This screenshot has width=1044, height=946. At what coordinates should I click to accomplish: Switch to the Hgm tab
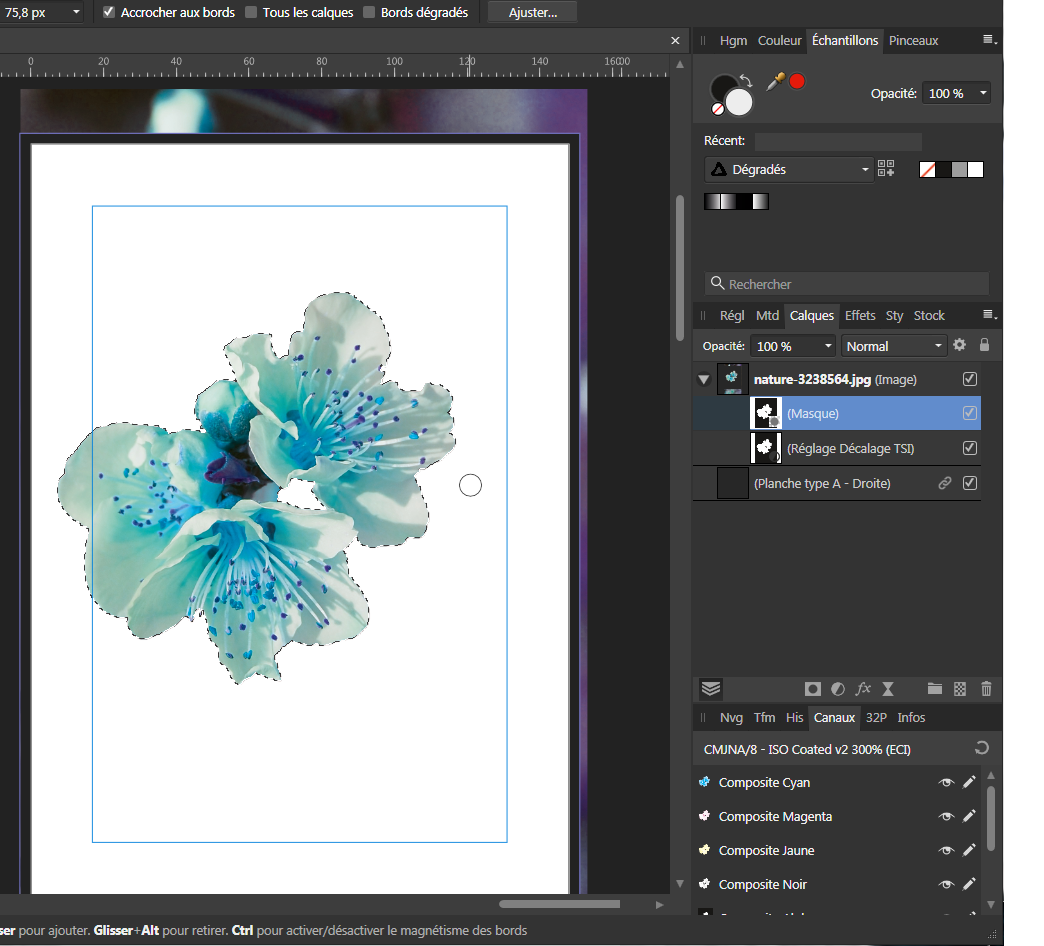tap(733, 41)
